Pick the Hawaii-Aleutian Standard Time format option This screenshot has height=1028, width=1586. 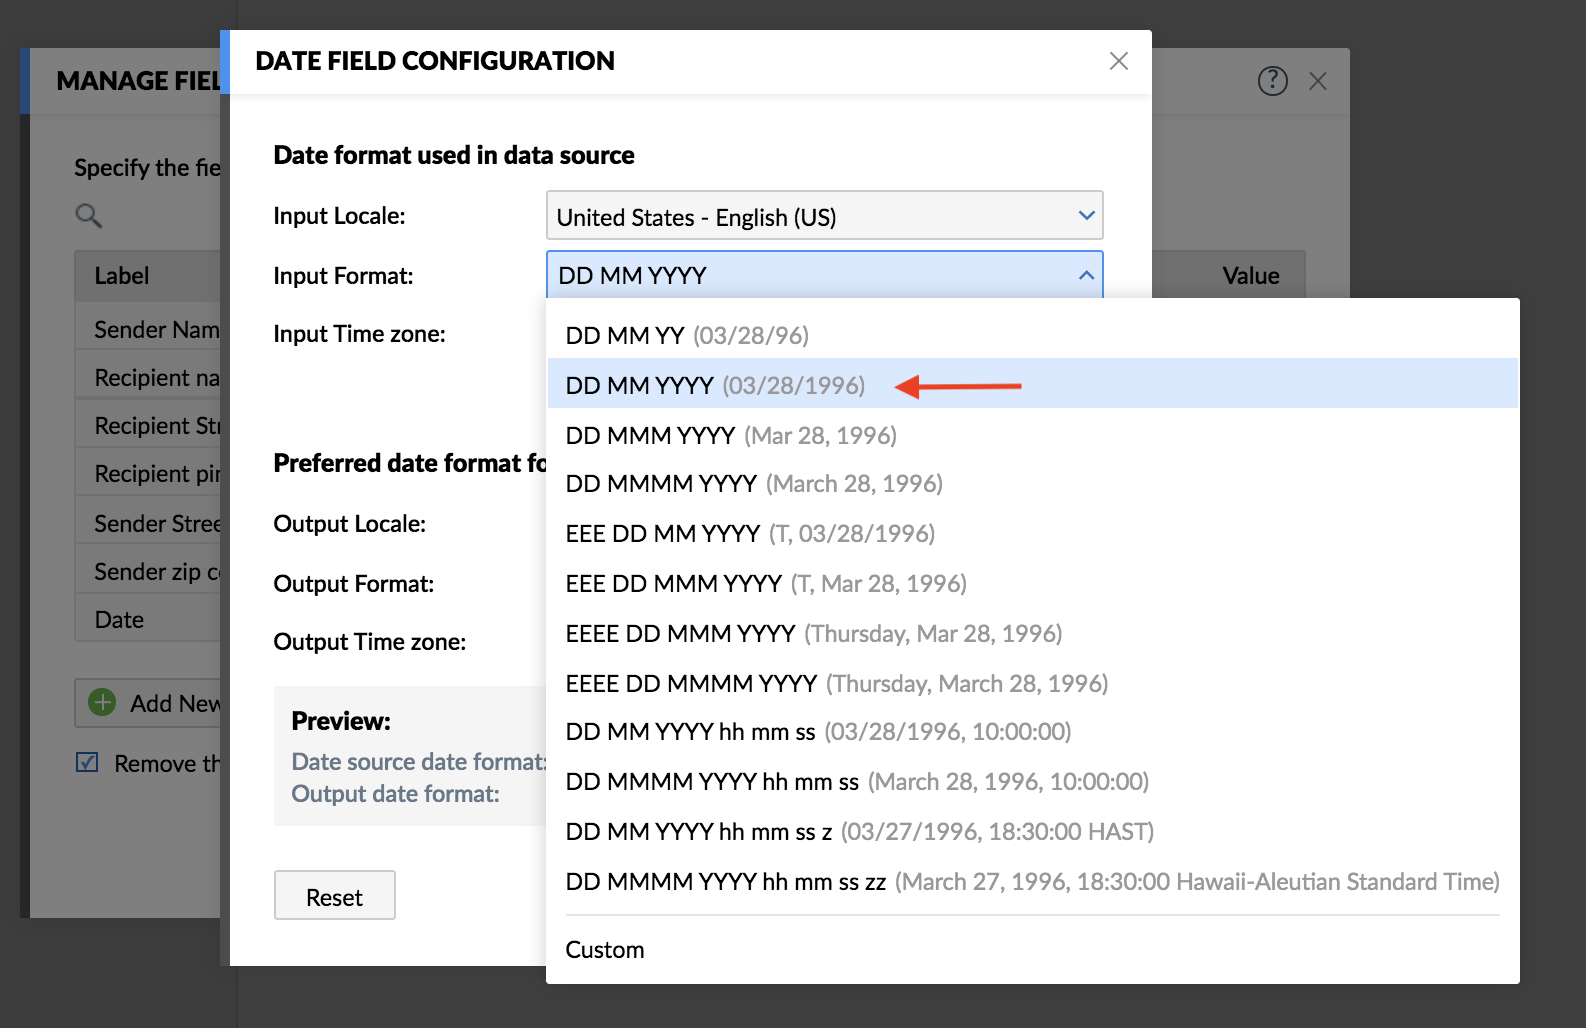1031,882
